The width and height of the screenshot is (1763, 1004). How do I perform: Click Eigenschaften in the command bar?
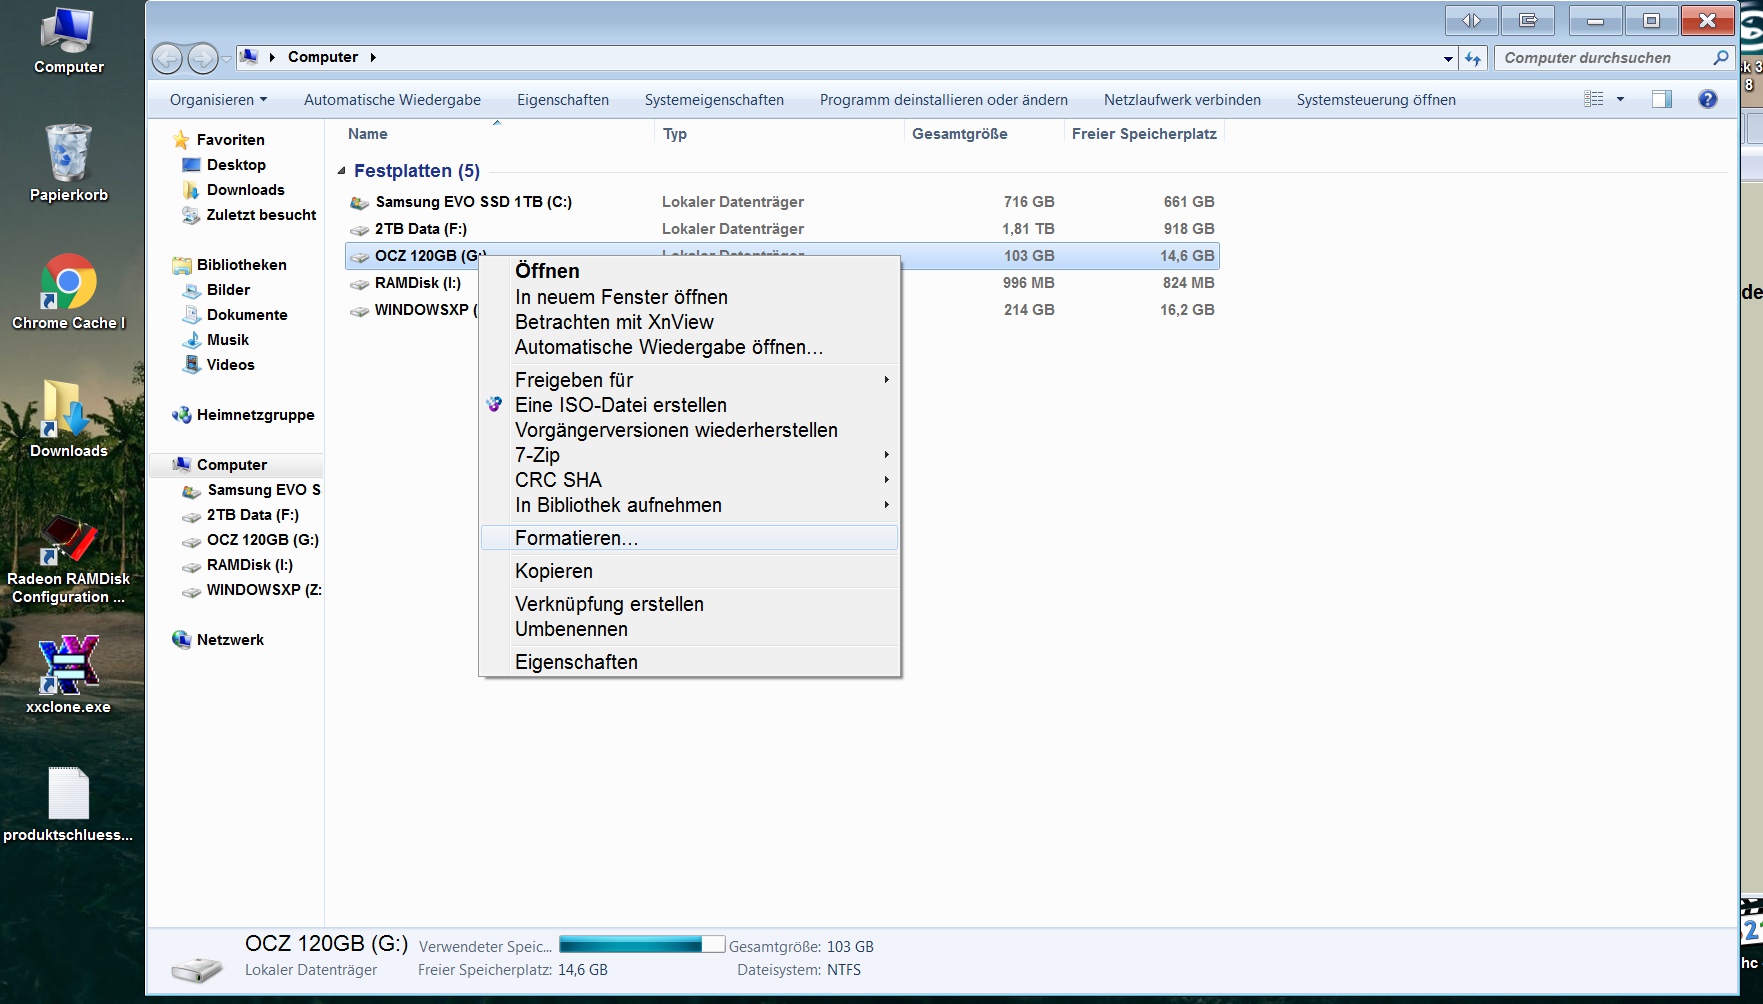point(563,100)
